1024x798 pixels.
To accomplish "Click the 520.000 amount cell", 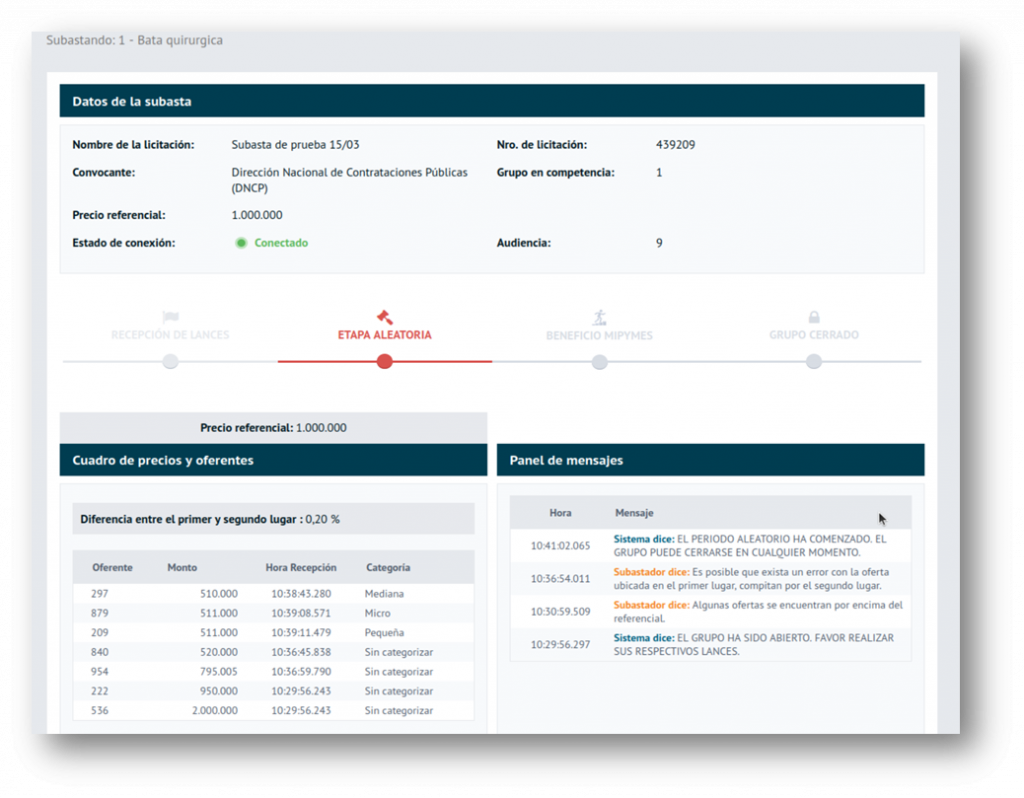I will pyautogui.click(x=219, y=652).
